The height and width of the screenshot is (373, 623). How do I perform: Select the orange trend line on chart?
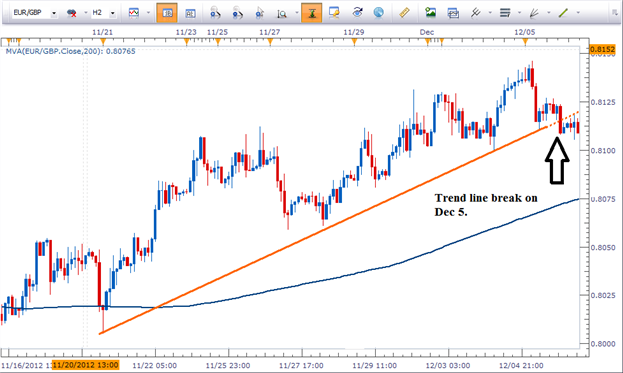coord(323,230)
